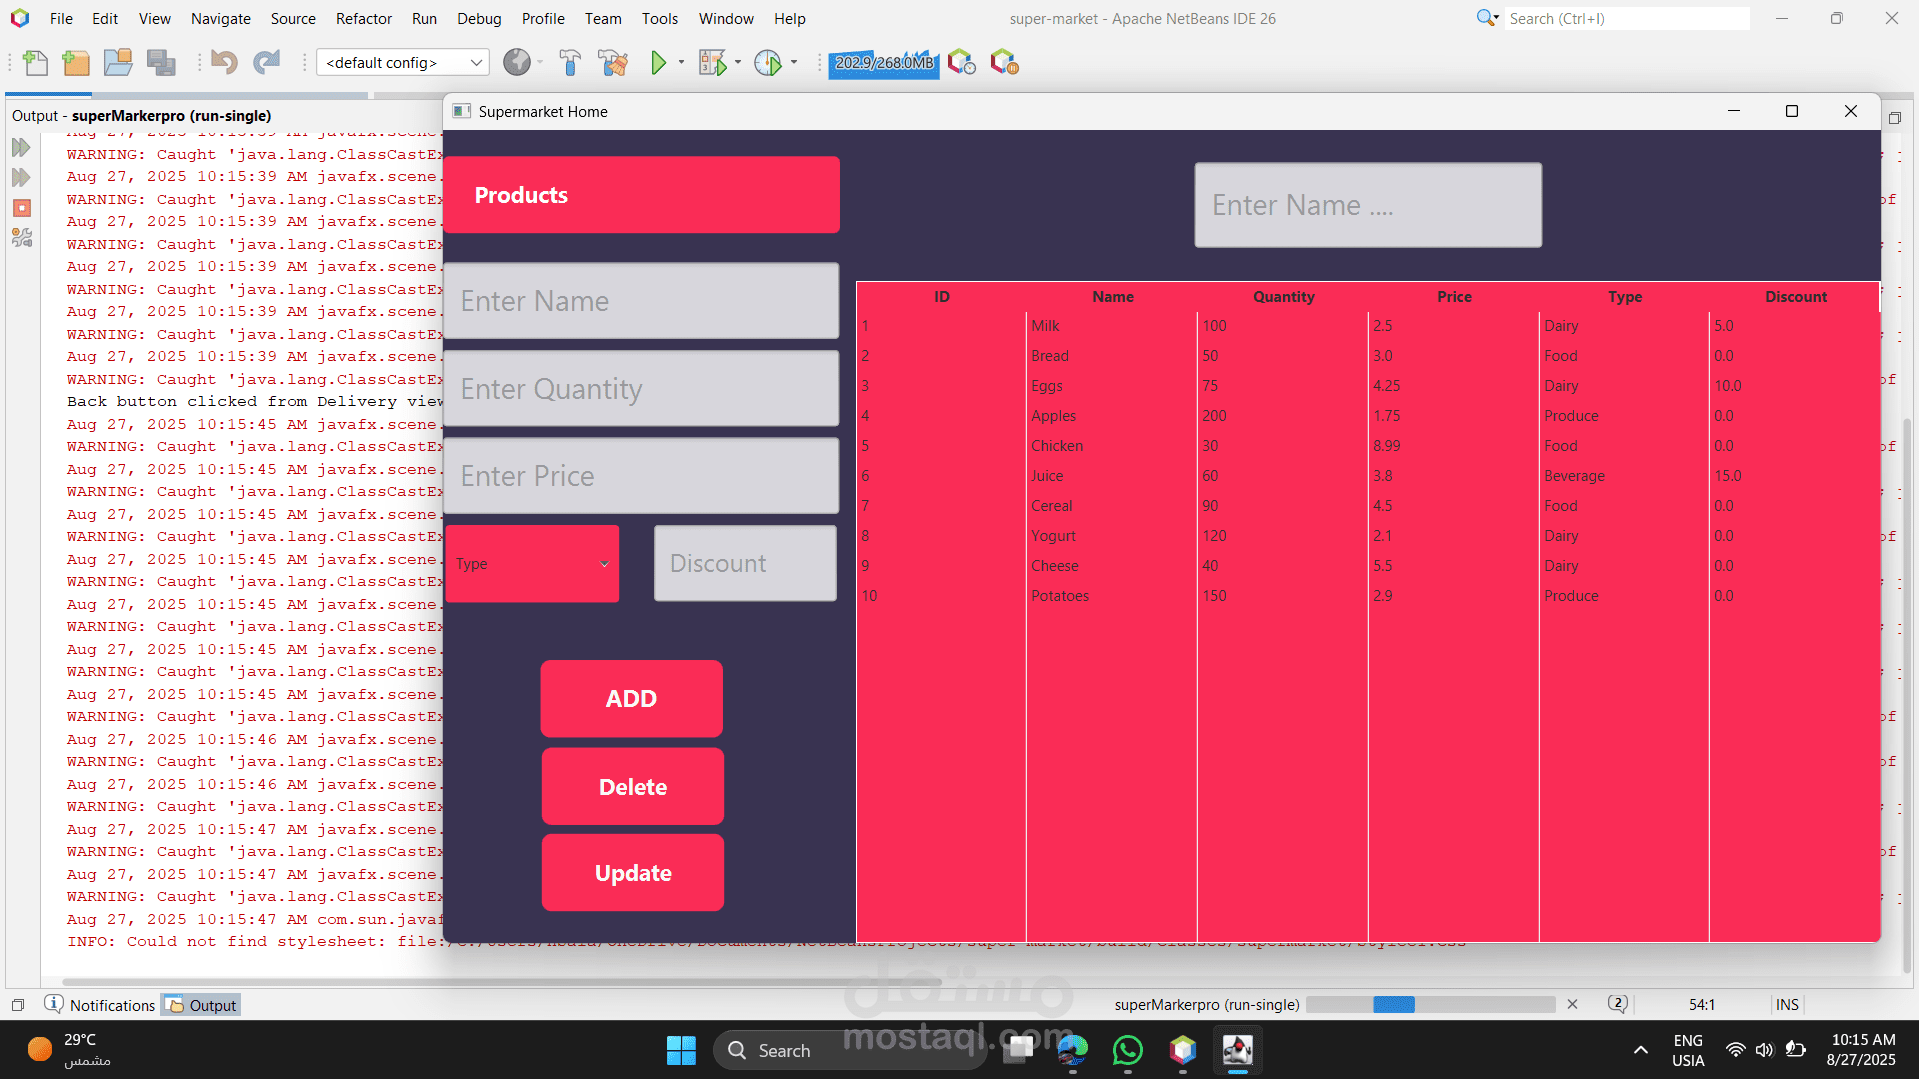Click the Discount input field
Screen dimensions: 1919x1079
coord(745,564)
